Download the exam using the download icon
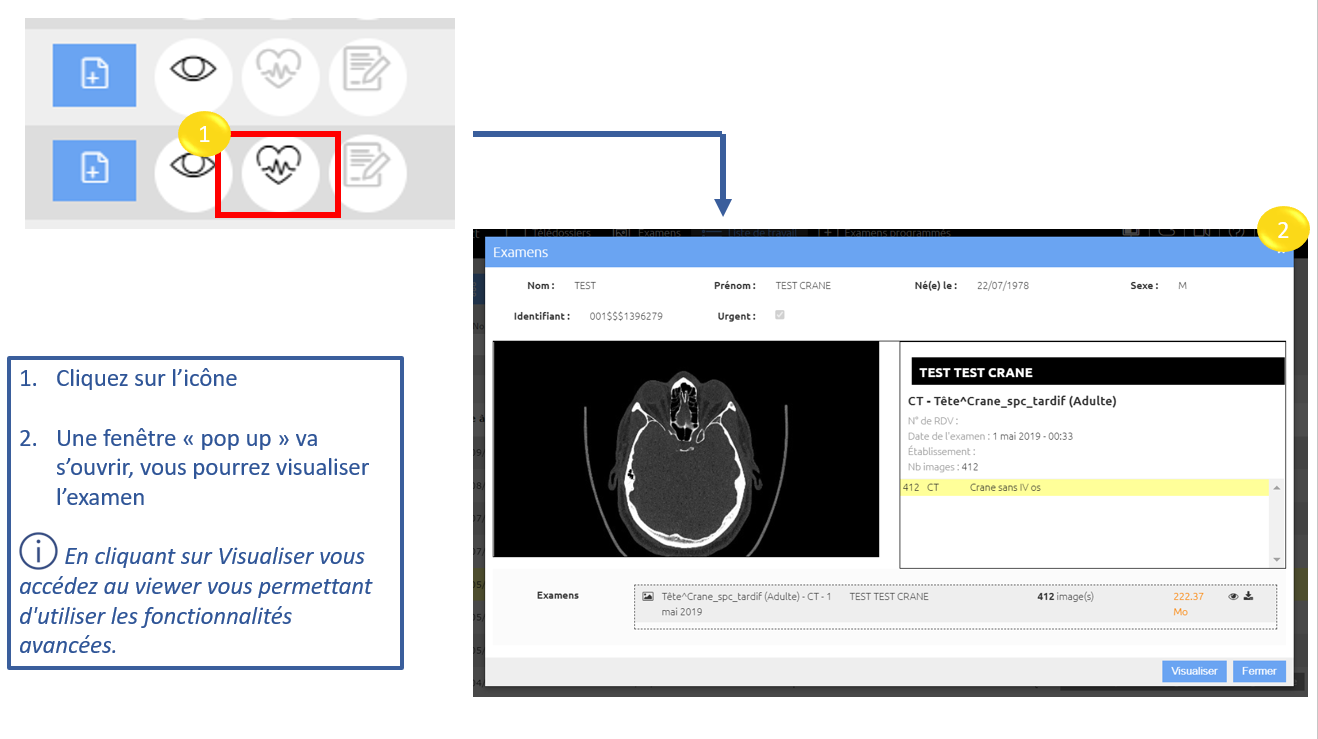Image resolution: width=1318 pixels, height=739 pixels. tap(1248, 596)
